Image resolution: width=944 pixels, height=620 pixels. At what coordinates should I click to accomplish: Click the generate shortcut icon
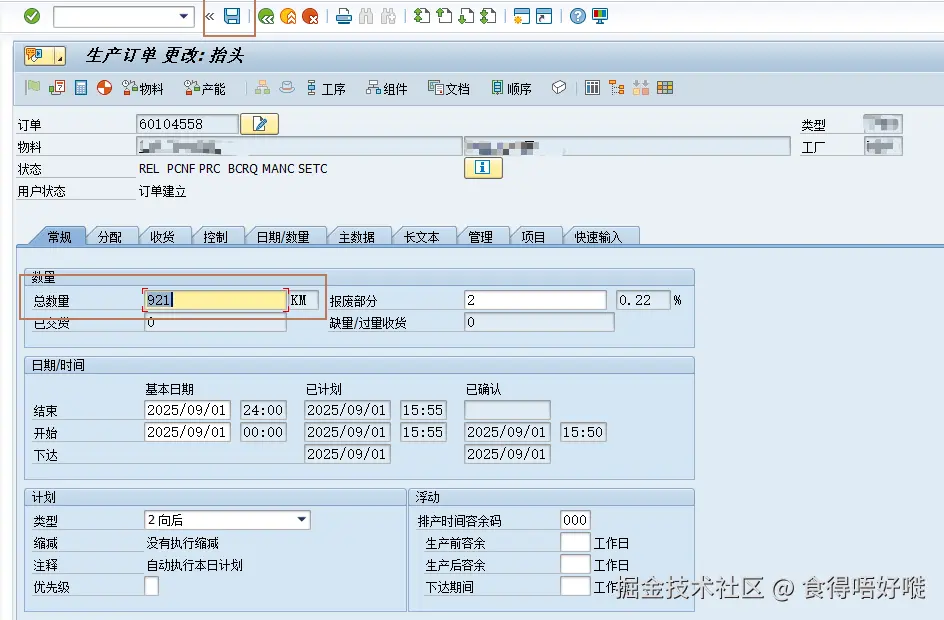[x=544, y=16]
